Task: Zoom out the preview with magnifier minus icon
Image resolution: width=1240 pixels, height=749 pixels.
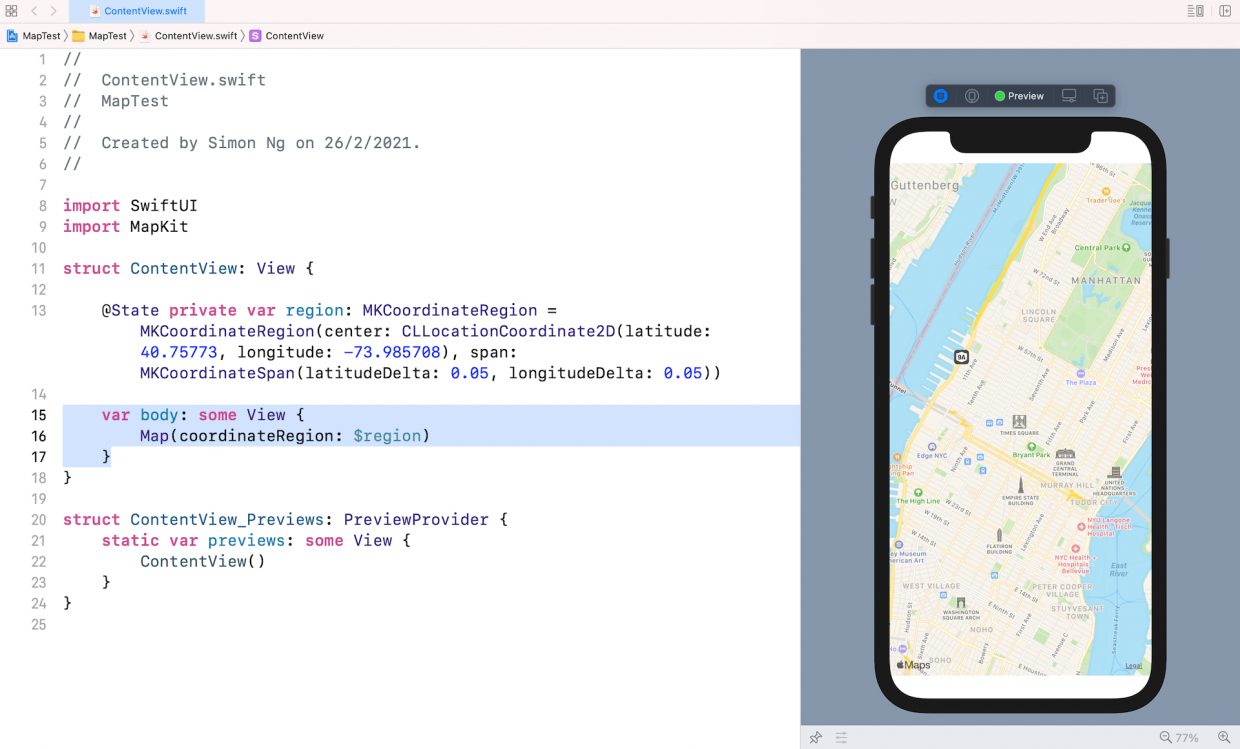Action: 1165,737
